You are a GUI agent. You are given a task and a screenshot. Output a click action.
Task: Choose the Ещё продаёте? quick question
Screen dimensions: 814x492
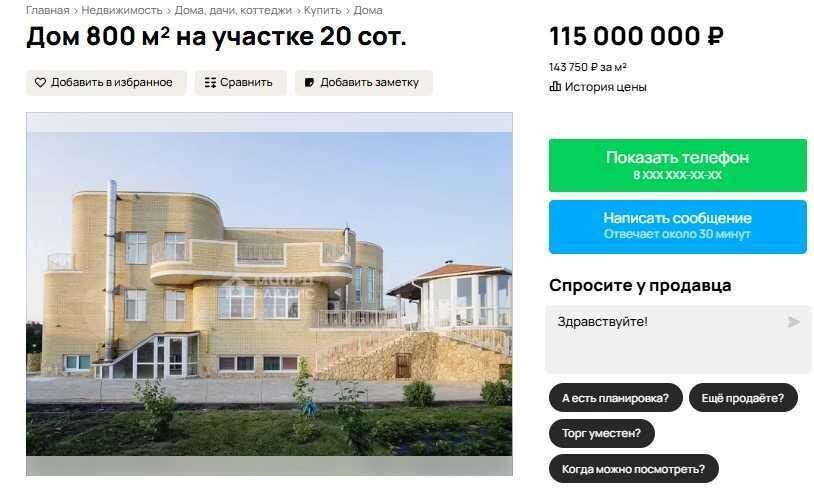coord(743,398)
